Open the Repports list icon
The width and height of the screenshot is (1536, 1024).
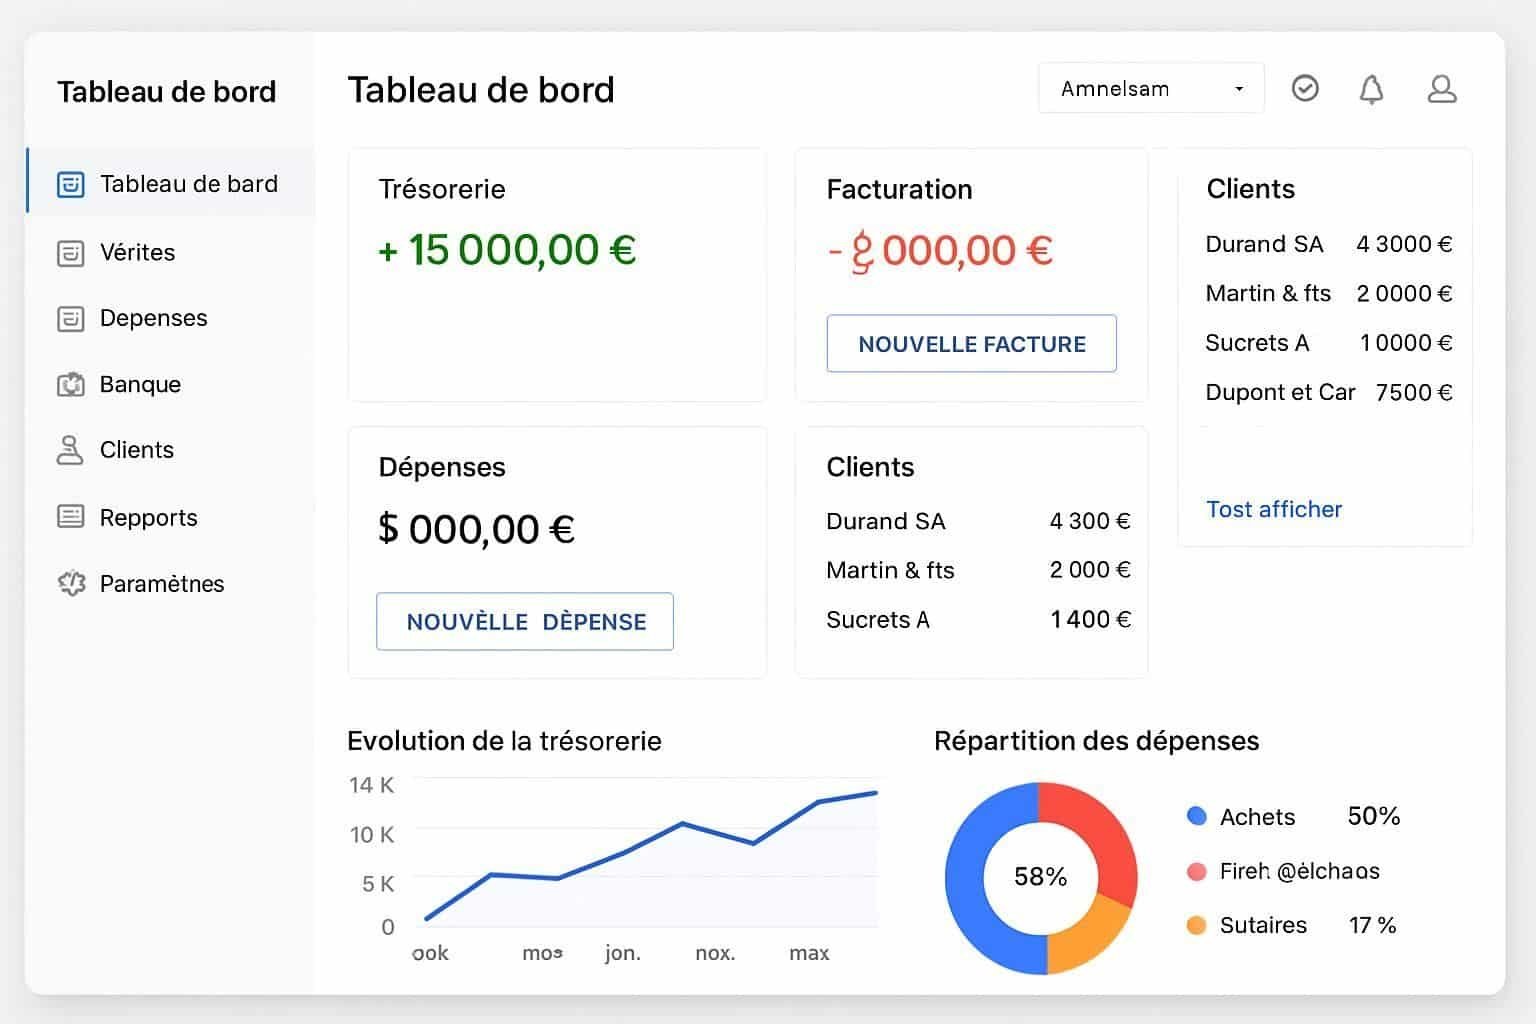[70, 516]
